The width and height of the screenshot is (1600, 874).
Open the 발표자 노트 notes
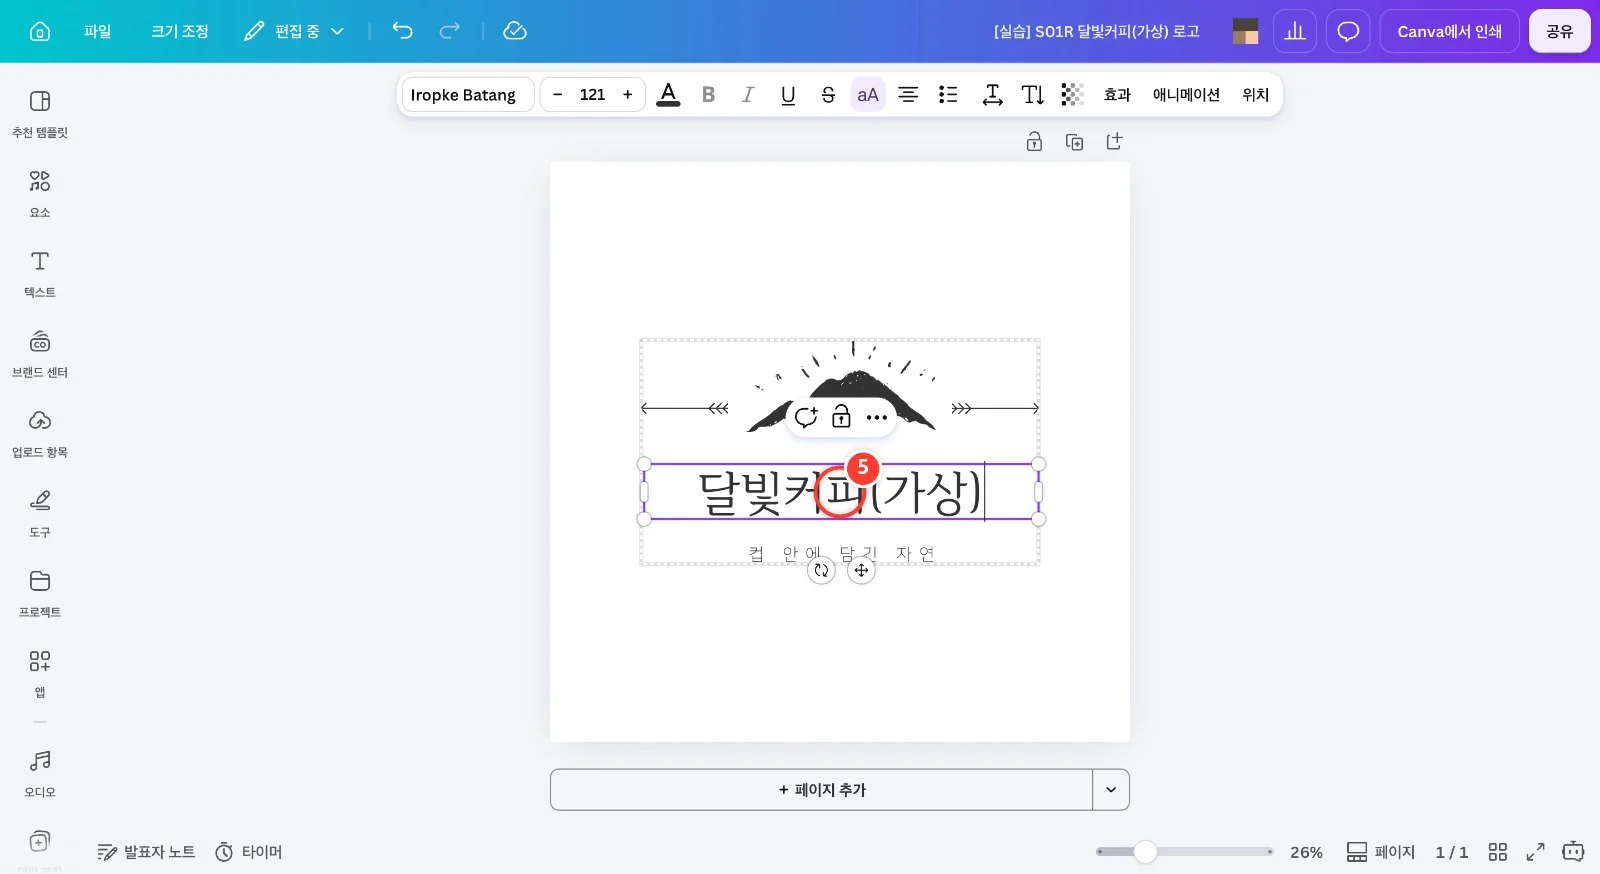(x=146, y=852)
